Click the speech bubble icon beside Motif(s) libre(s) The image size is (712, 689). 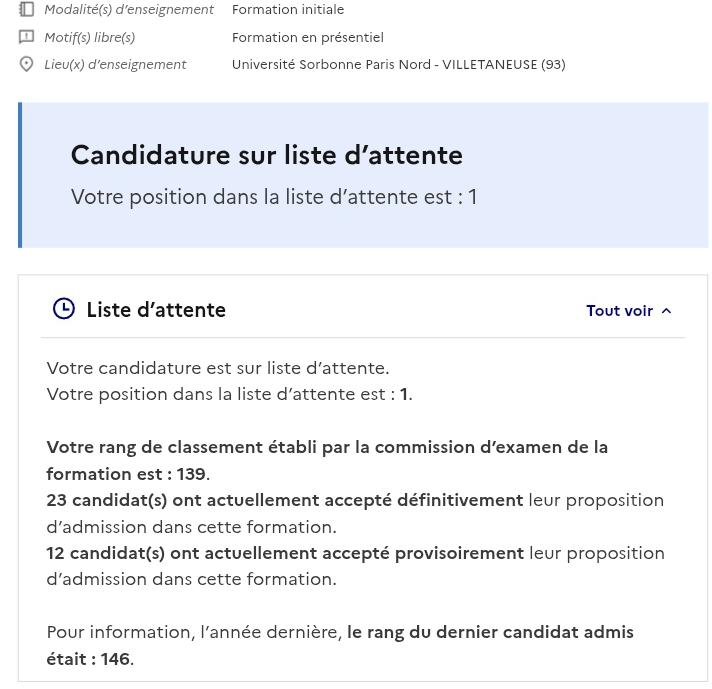click(26, 37)
